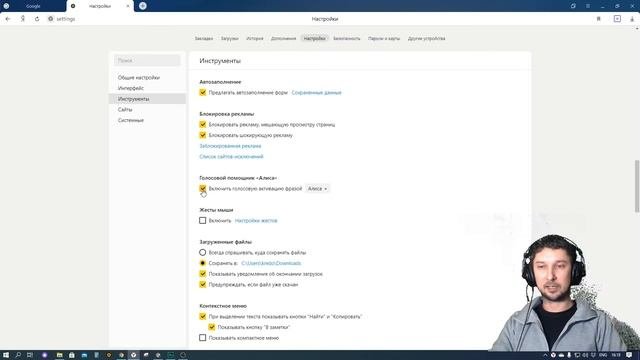The width and height of the screenshot is (640, 360).
Task: Open Windows search from the taskbar
Action: coord(18,355)
